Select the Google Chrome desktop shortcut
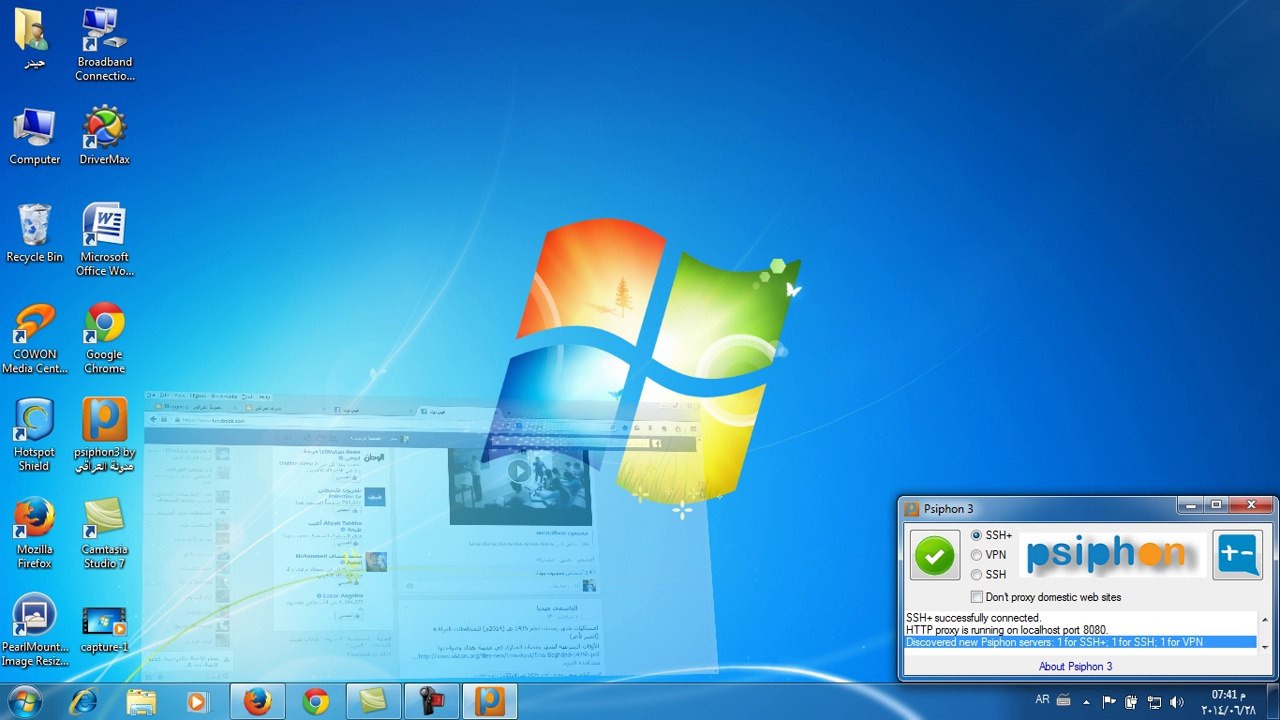The image size is (1280, 720). 104,338
